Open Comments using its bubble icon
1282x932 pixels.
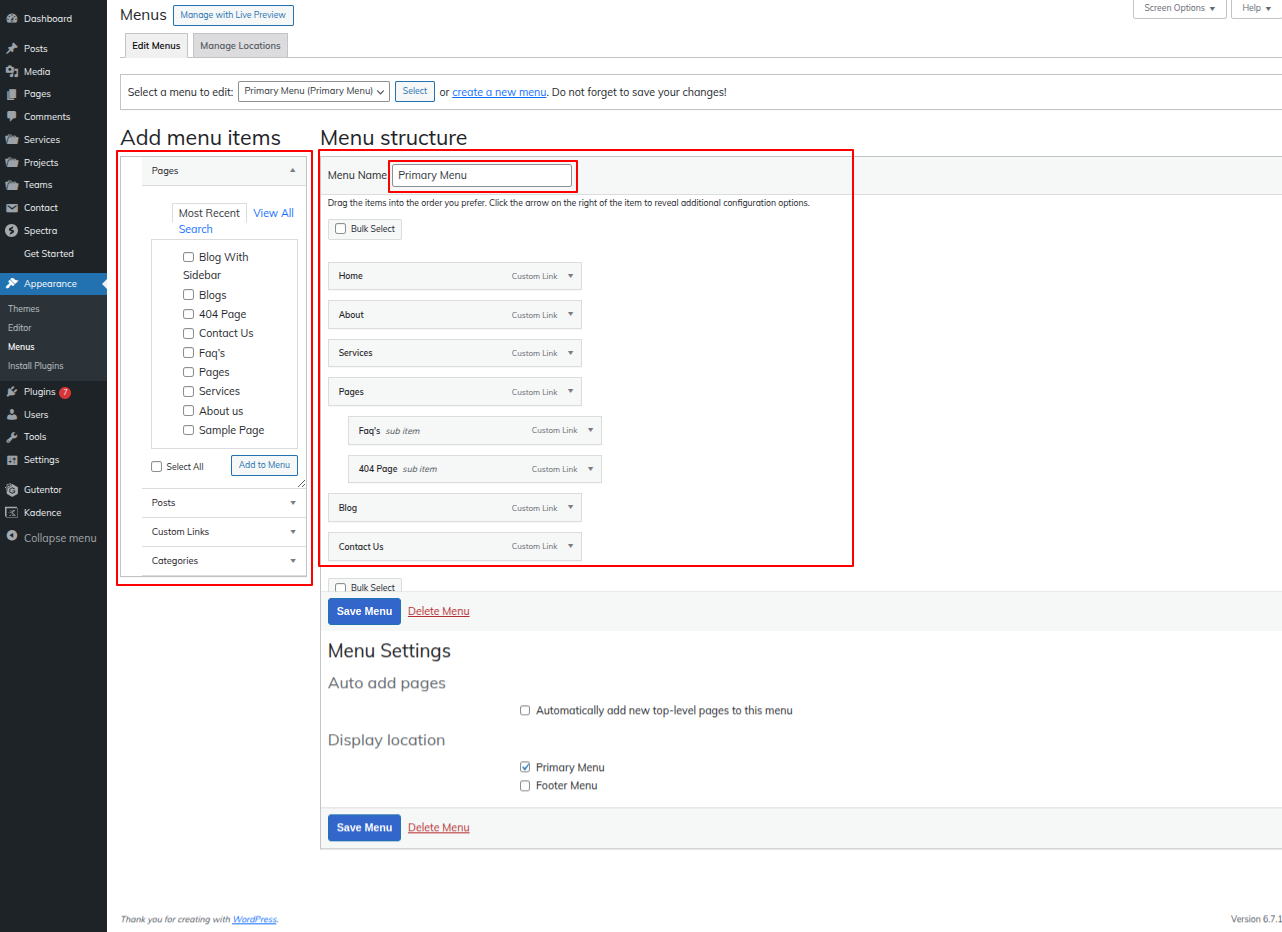(12, 117)
